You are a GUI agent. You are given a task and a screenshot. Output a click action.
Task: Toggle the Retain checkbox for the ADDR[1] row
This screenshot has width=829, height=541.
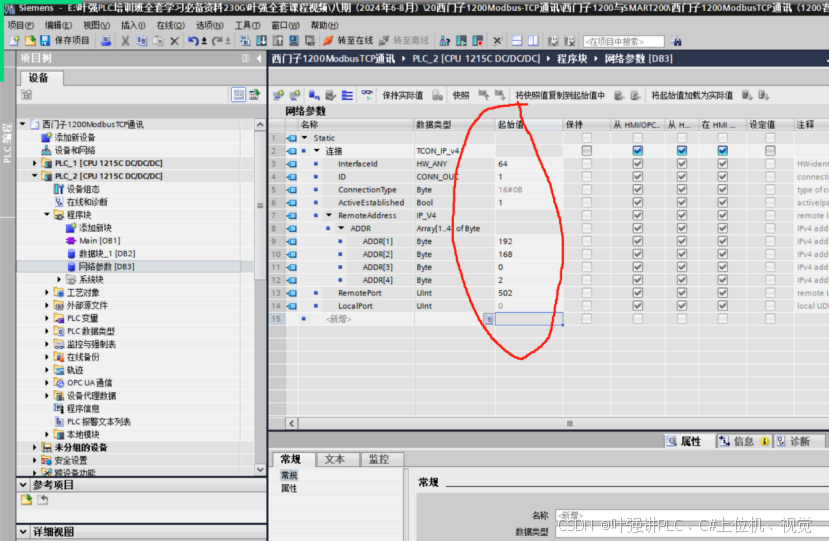coord(586,241)
